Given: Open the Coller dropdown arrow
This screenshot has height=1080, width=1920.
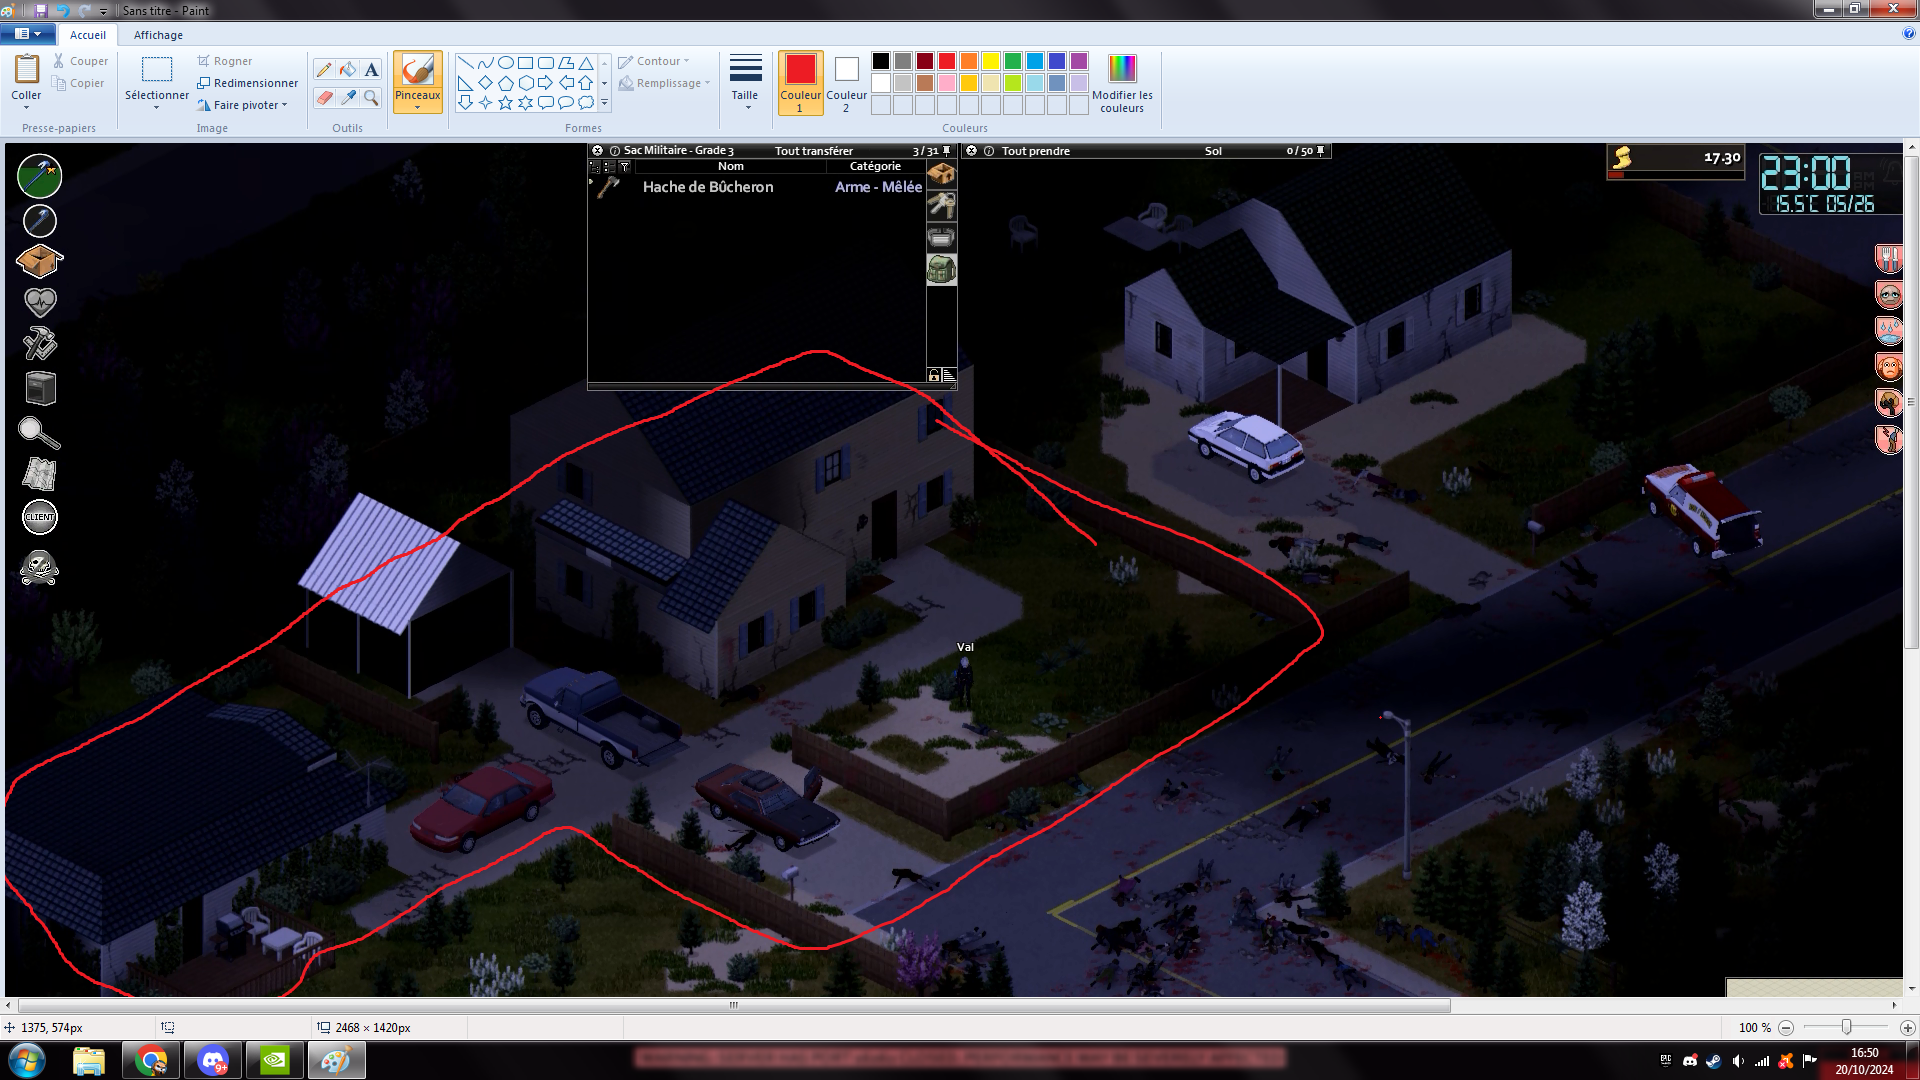Looking at the screenshot, I should pos(26,107).
